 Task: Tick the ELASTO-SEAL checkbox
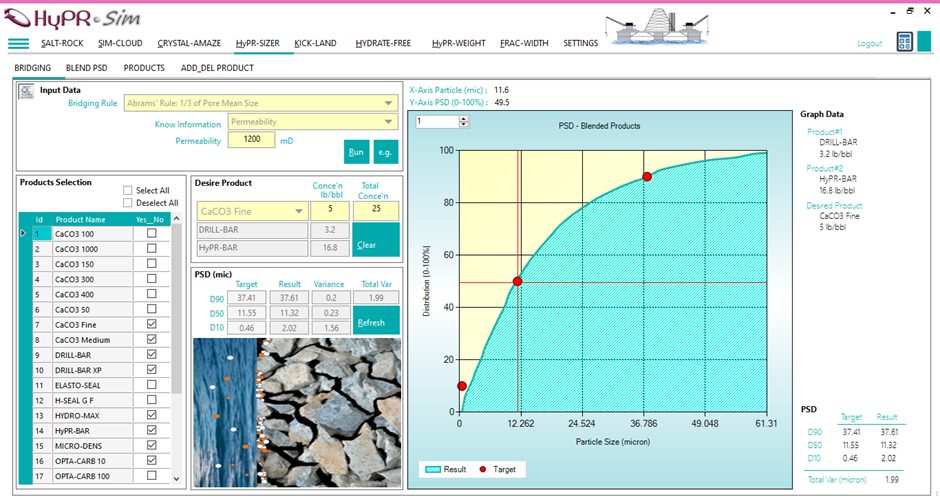click(152, 384)
